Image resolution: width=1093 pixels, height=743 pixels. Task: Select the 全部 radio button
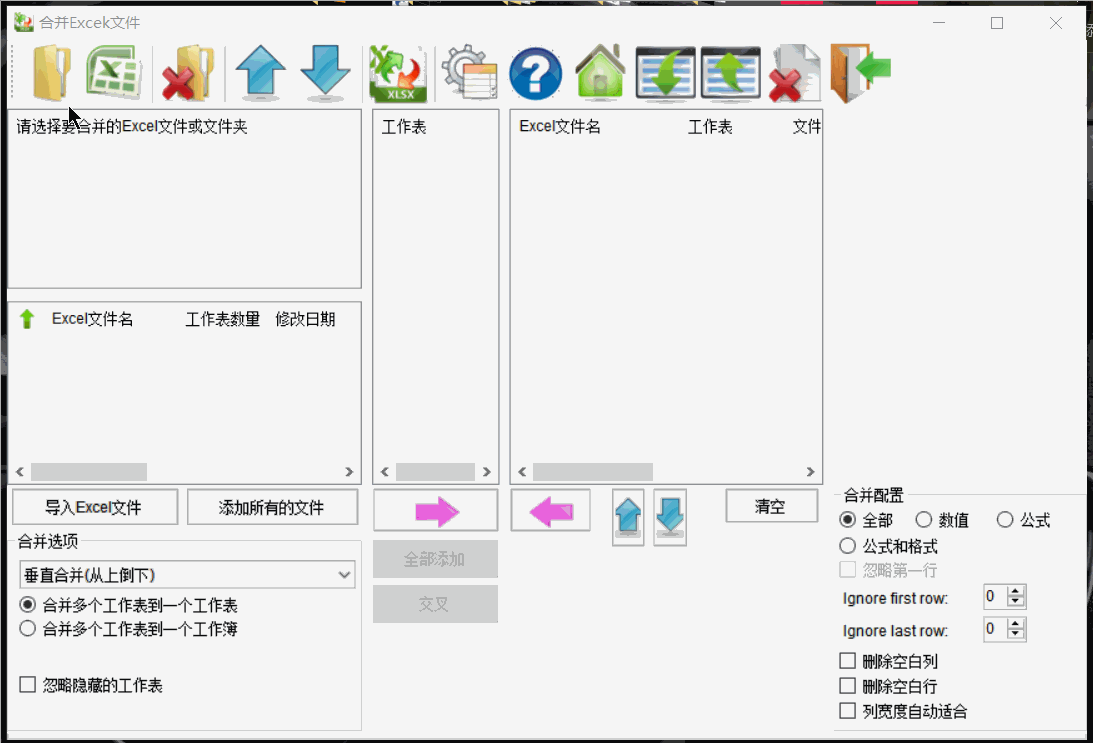tap(848, 520)
